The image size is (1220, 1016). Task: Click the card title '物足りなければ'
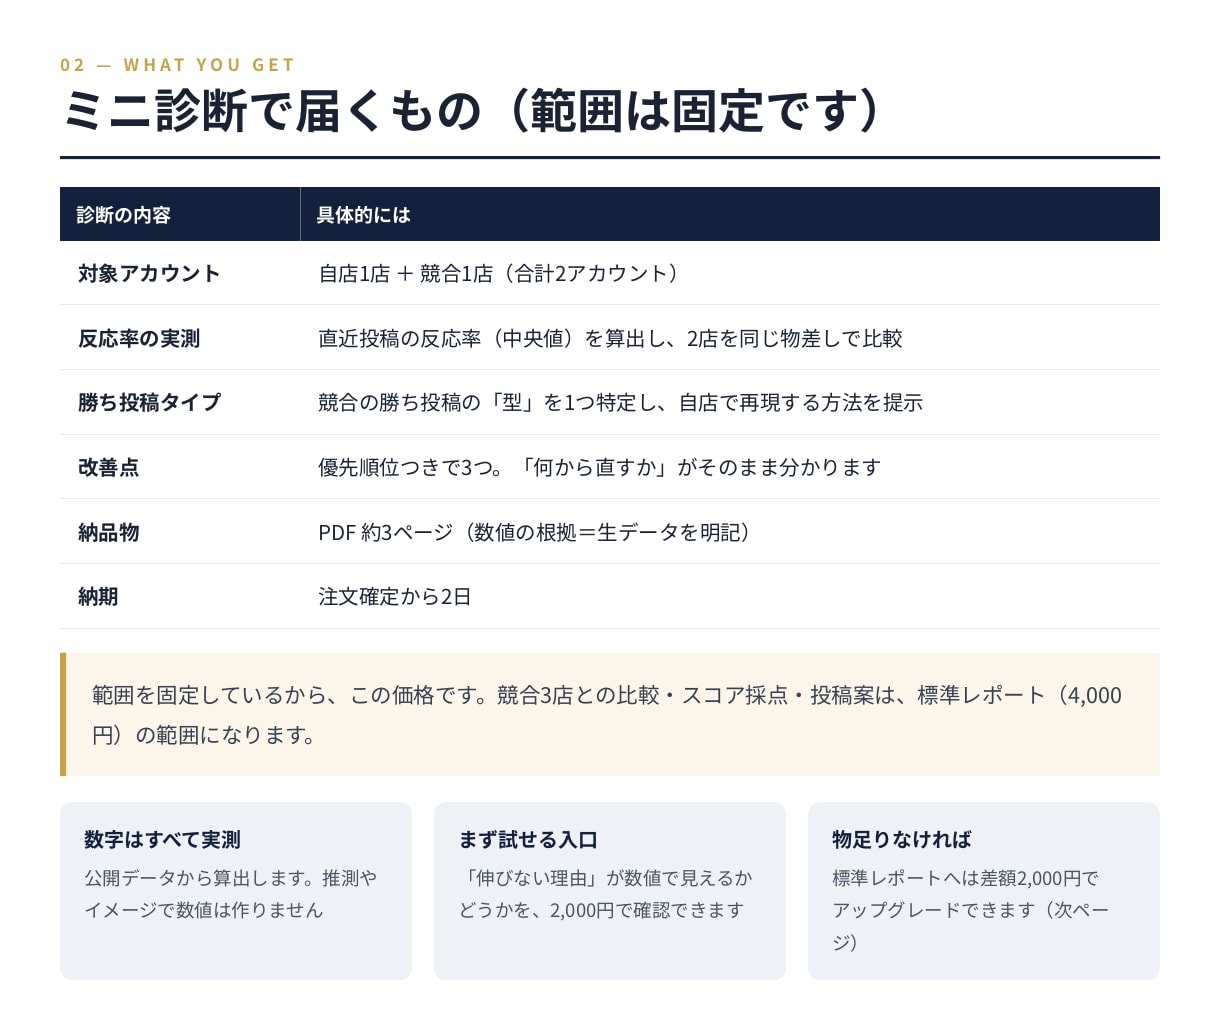pos(901,840)
